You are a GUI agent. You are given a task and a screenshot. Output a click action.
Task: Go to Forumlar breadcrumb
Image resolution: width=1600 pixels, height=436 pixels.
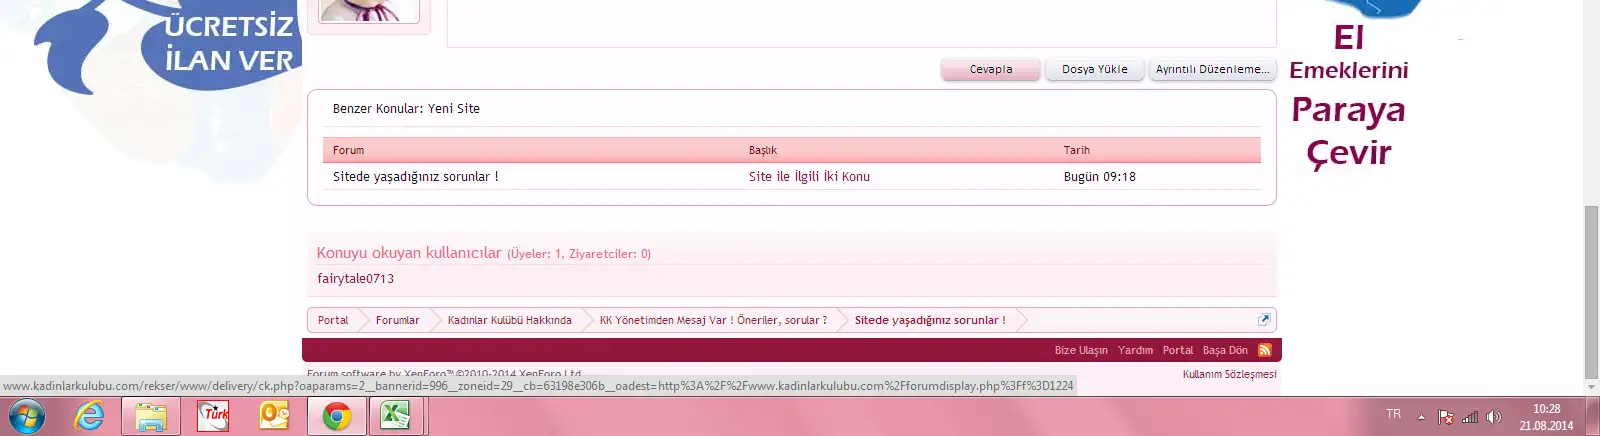coord(397,320)
